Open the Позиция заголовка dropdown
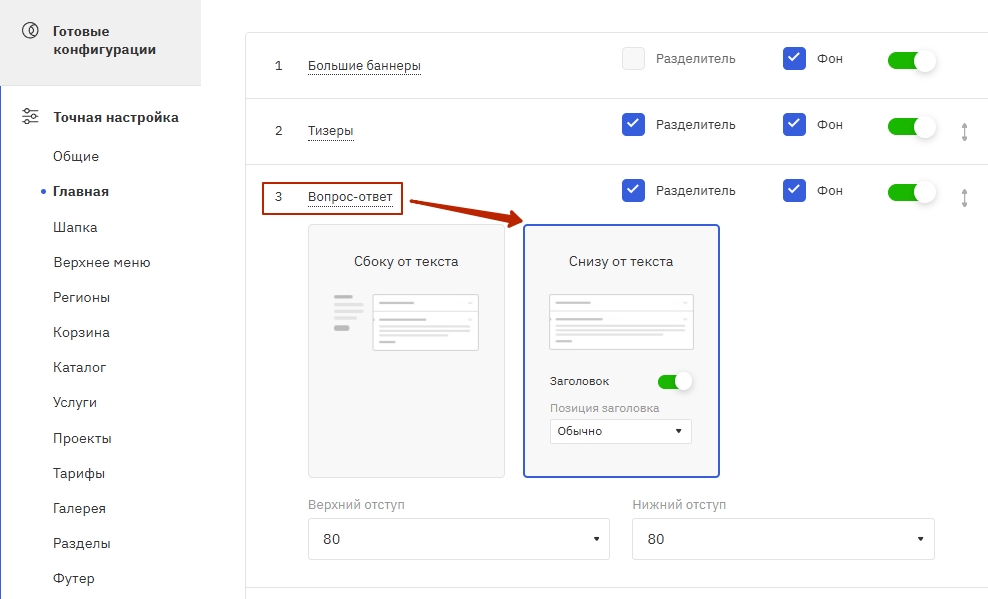 coord(620,431)
